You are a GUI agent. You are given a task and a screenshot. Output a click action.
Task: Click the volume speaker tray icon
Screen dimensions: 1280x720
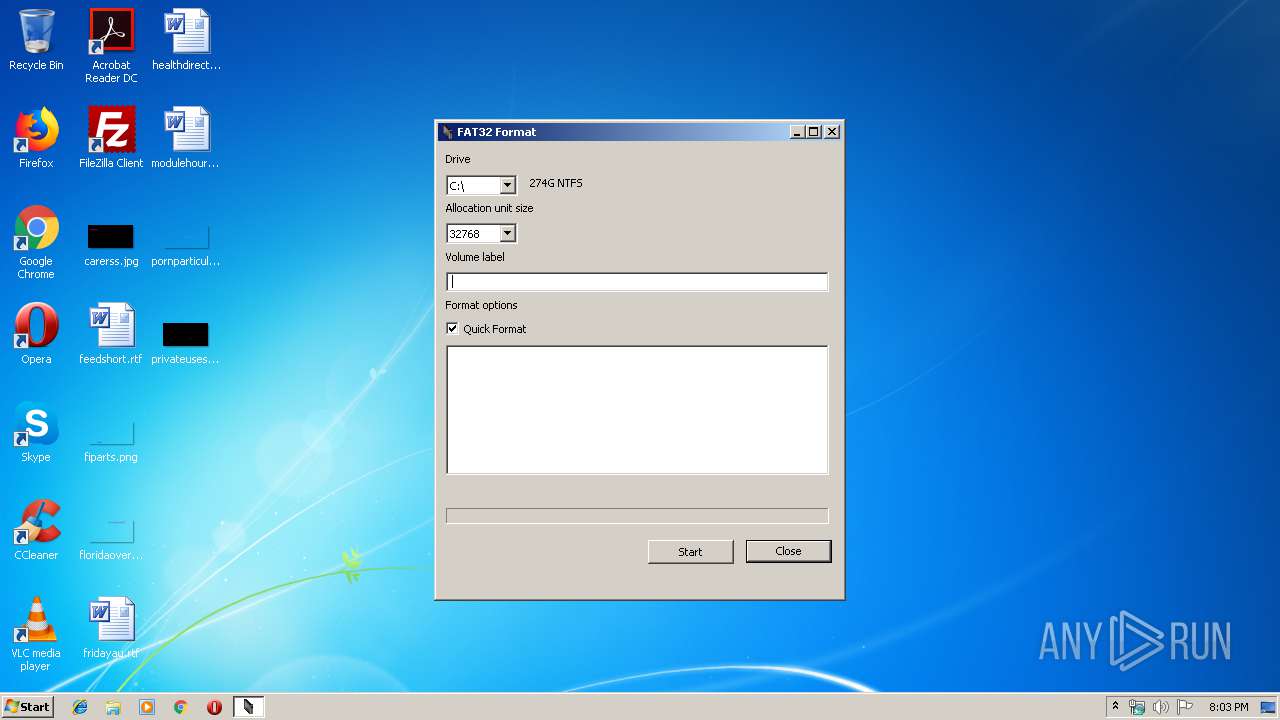pos(1160,707)
